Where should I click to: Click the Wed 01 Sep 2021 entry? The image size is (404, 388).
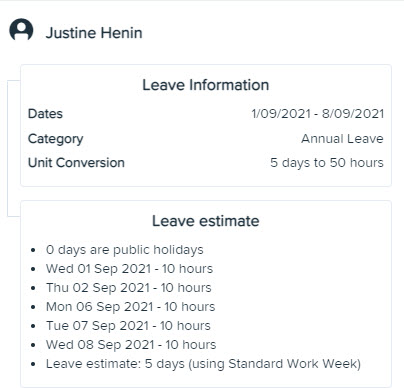129,269
